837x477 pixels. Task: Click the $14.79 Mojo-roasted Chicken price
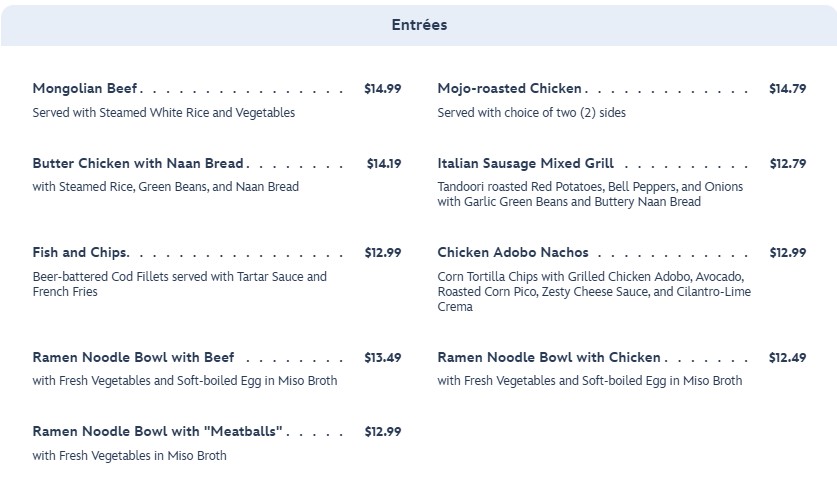pyautogui.click(x=787, y=89)
